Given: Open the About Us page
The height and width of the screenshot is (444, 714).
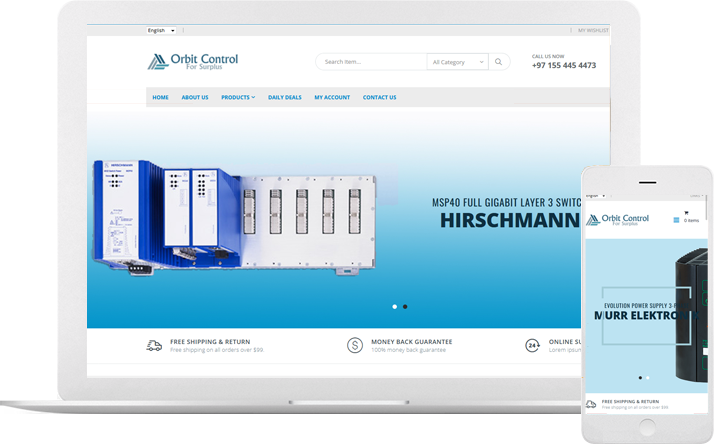Looking at the screenshot, I should pos(195,98).
